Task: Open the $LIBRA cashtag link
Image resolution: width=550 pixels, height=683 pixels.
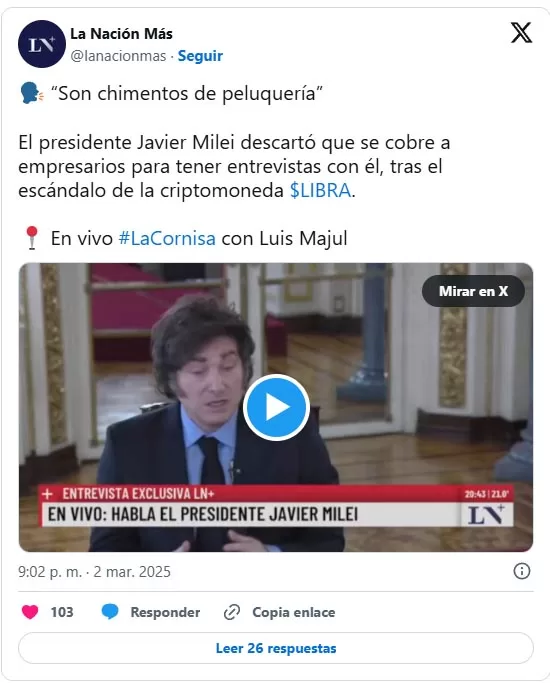Action: pyautogui.click(x=321, y=190)
